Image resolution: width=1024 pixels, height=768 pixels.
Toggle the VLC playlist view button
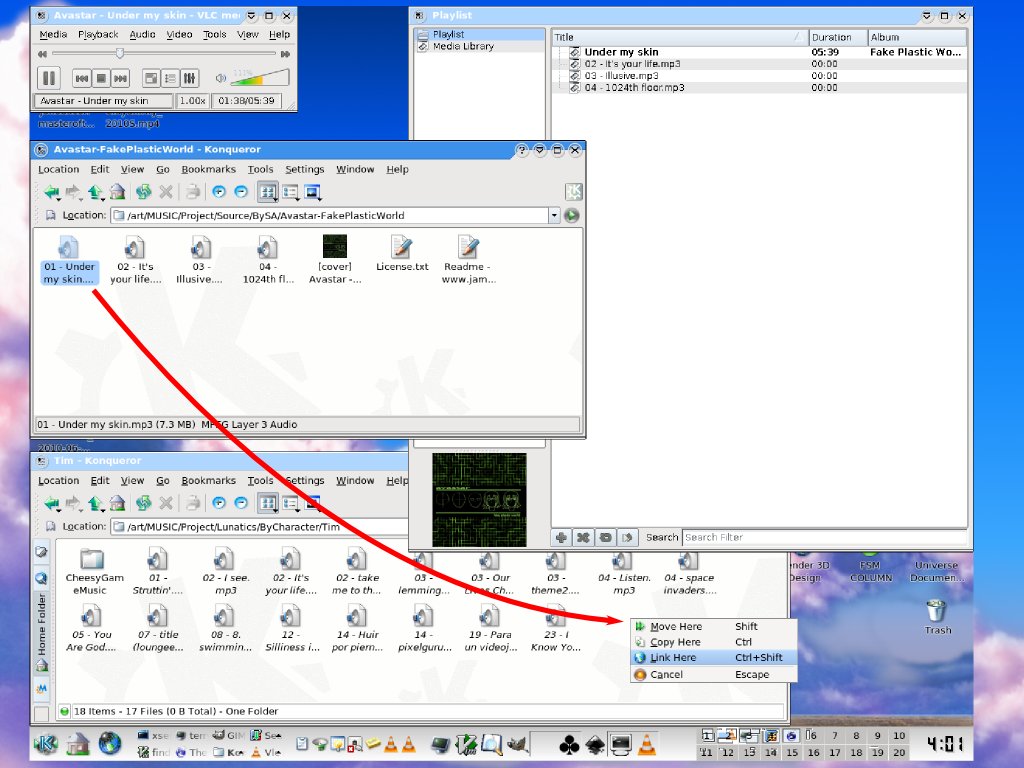click(x=170, y=78)
